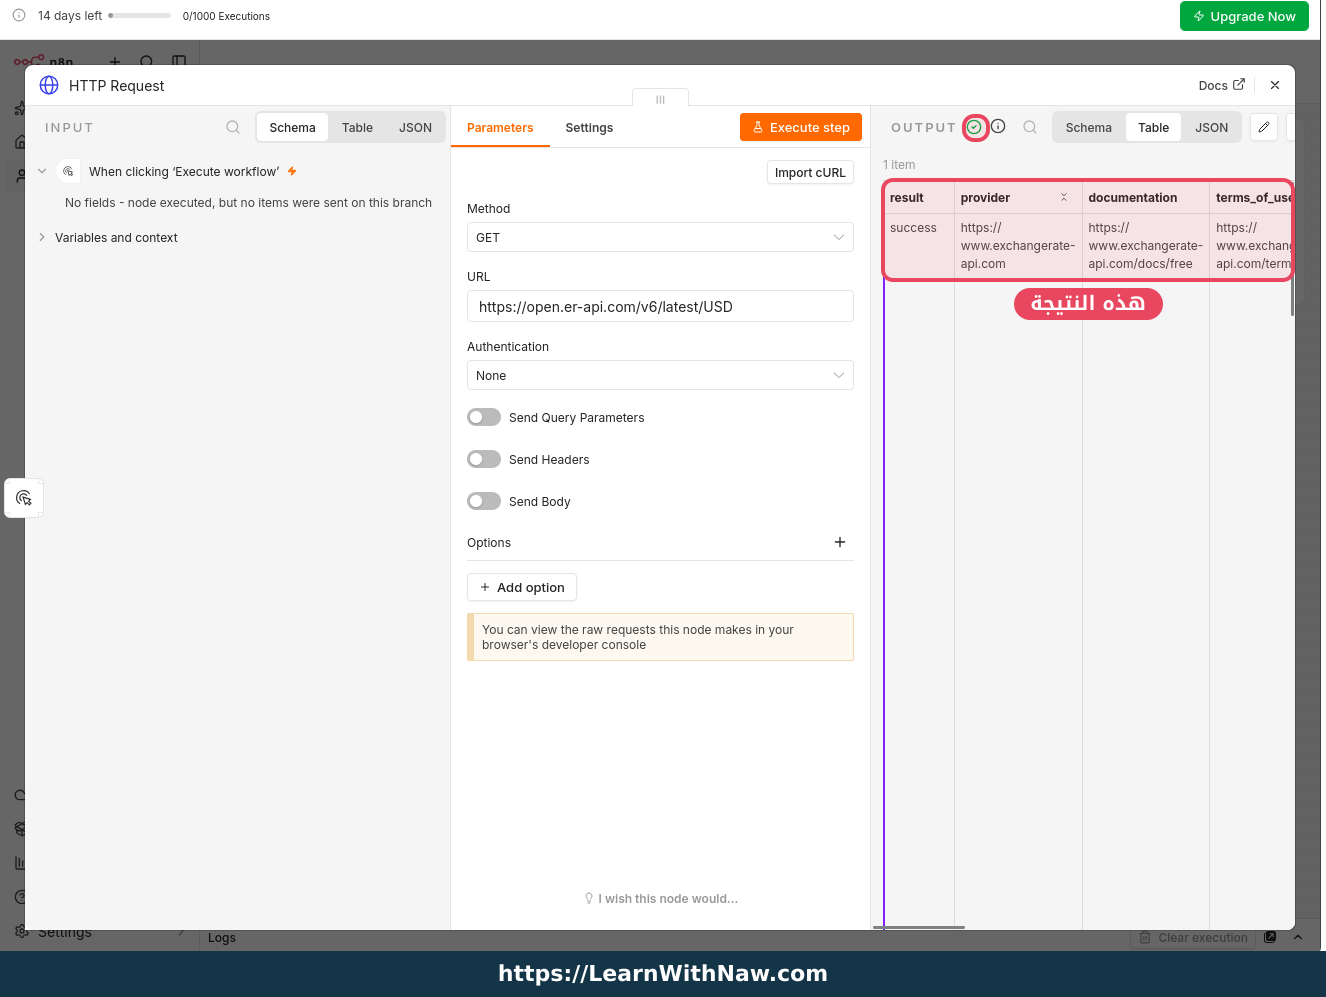Select Table view in the input panel
The height and width of the screenshot is (997, 1326).
point(357,127)
